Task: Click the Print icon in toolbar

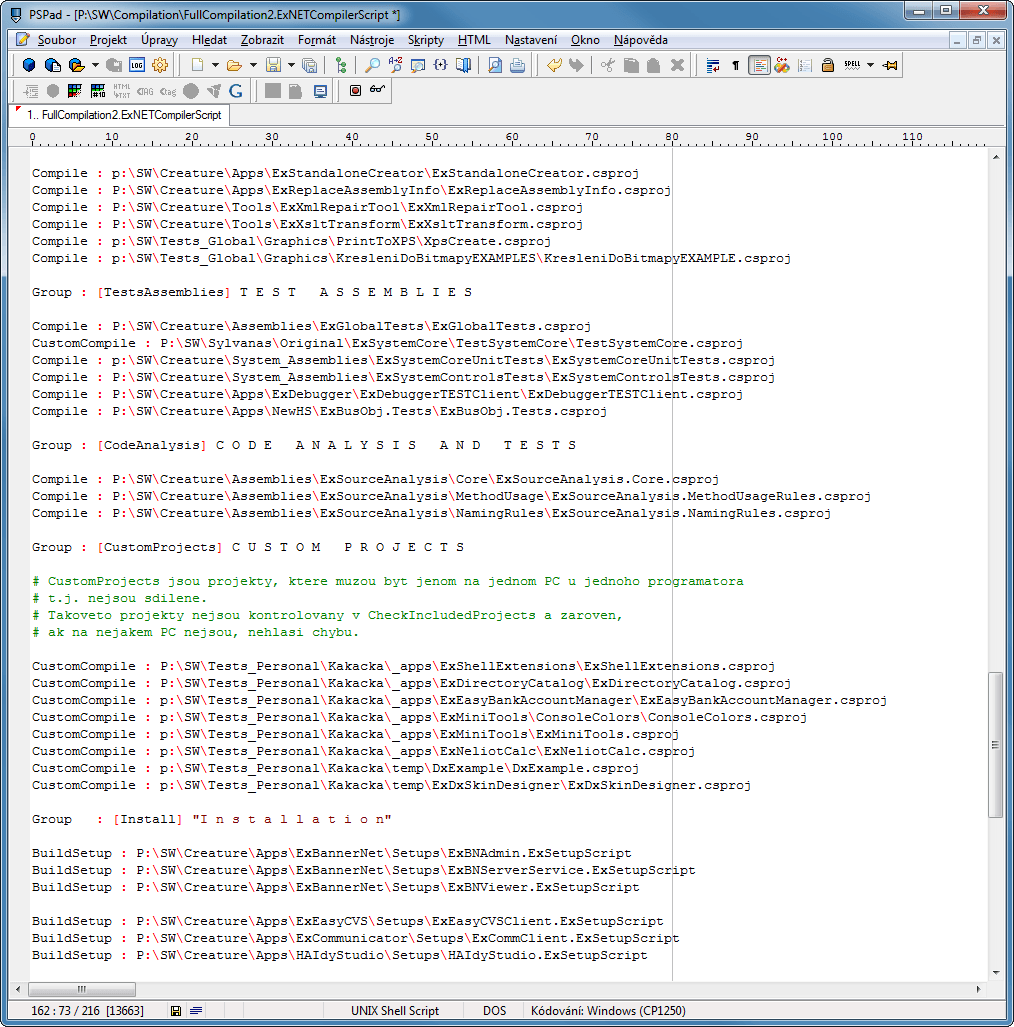Action: (x=517, y=65)
